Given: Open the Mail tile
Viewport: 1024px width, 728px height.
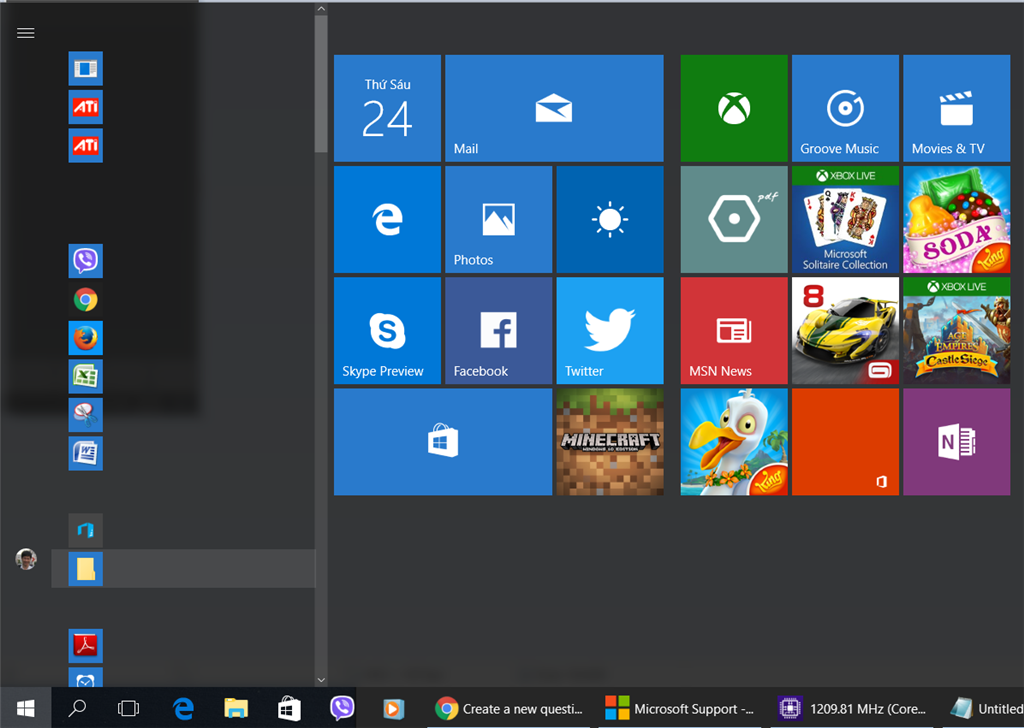Looking at the screenshot, I should coord(554,108).
